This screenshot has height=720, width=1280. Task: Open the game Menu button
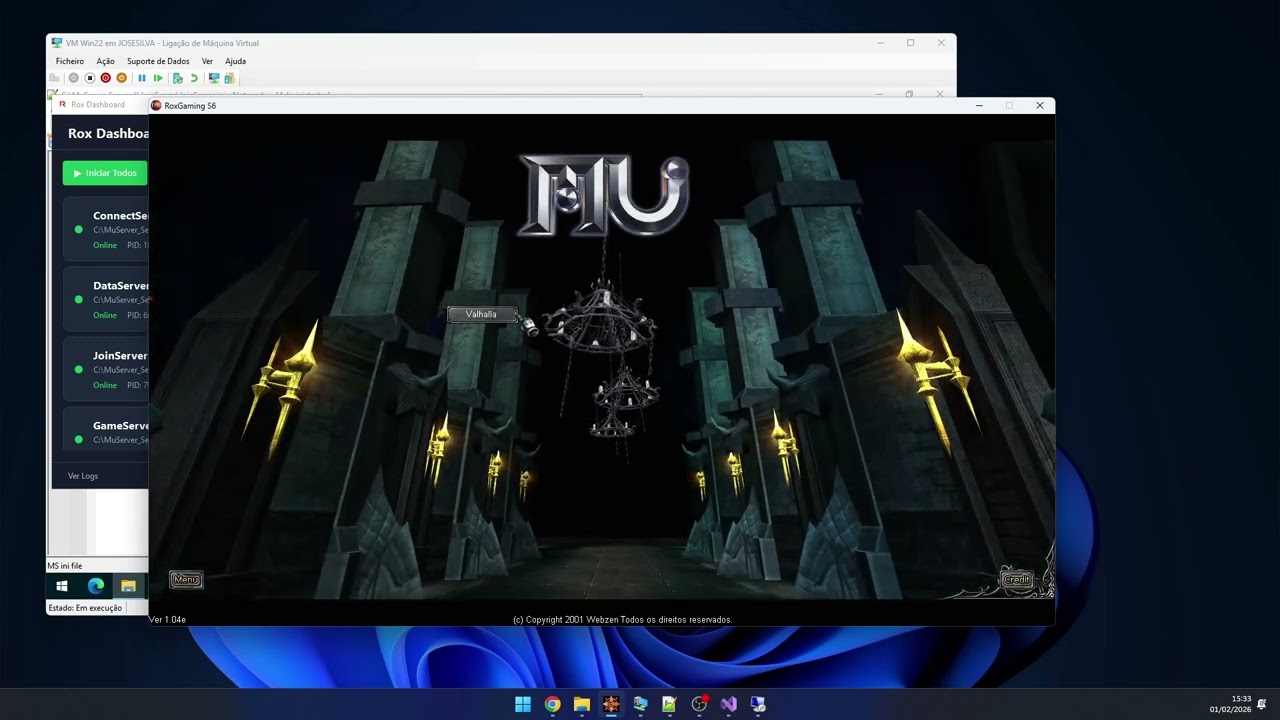[x=186, y=579]
